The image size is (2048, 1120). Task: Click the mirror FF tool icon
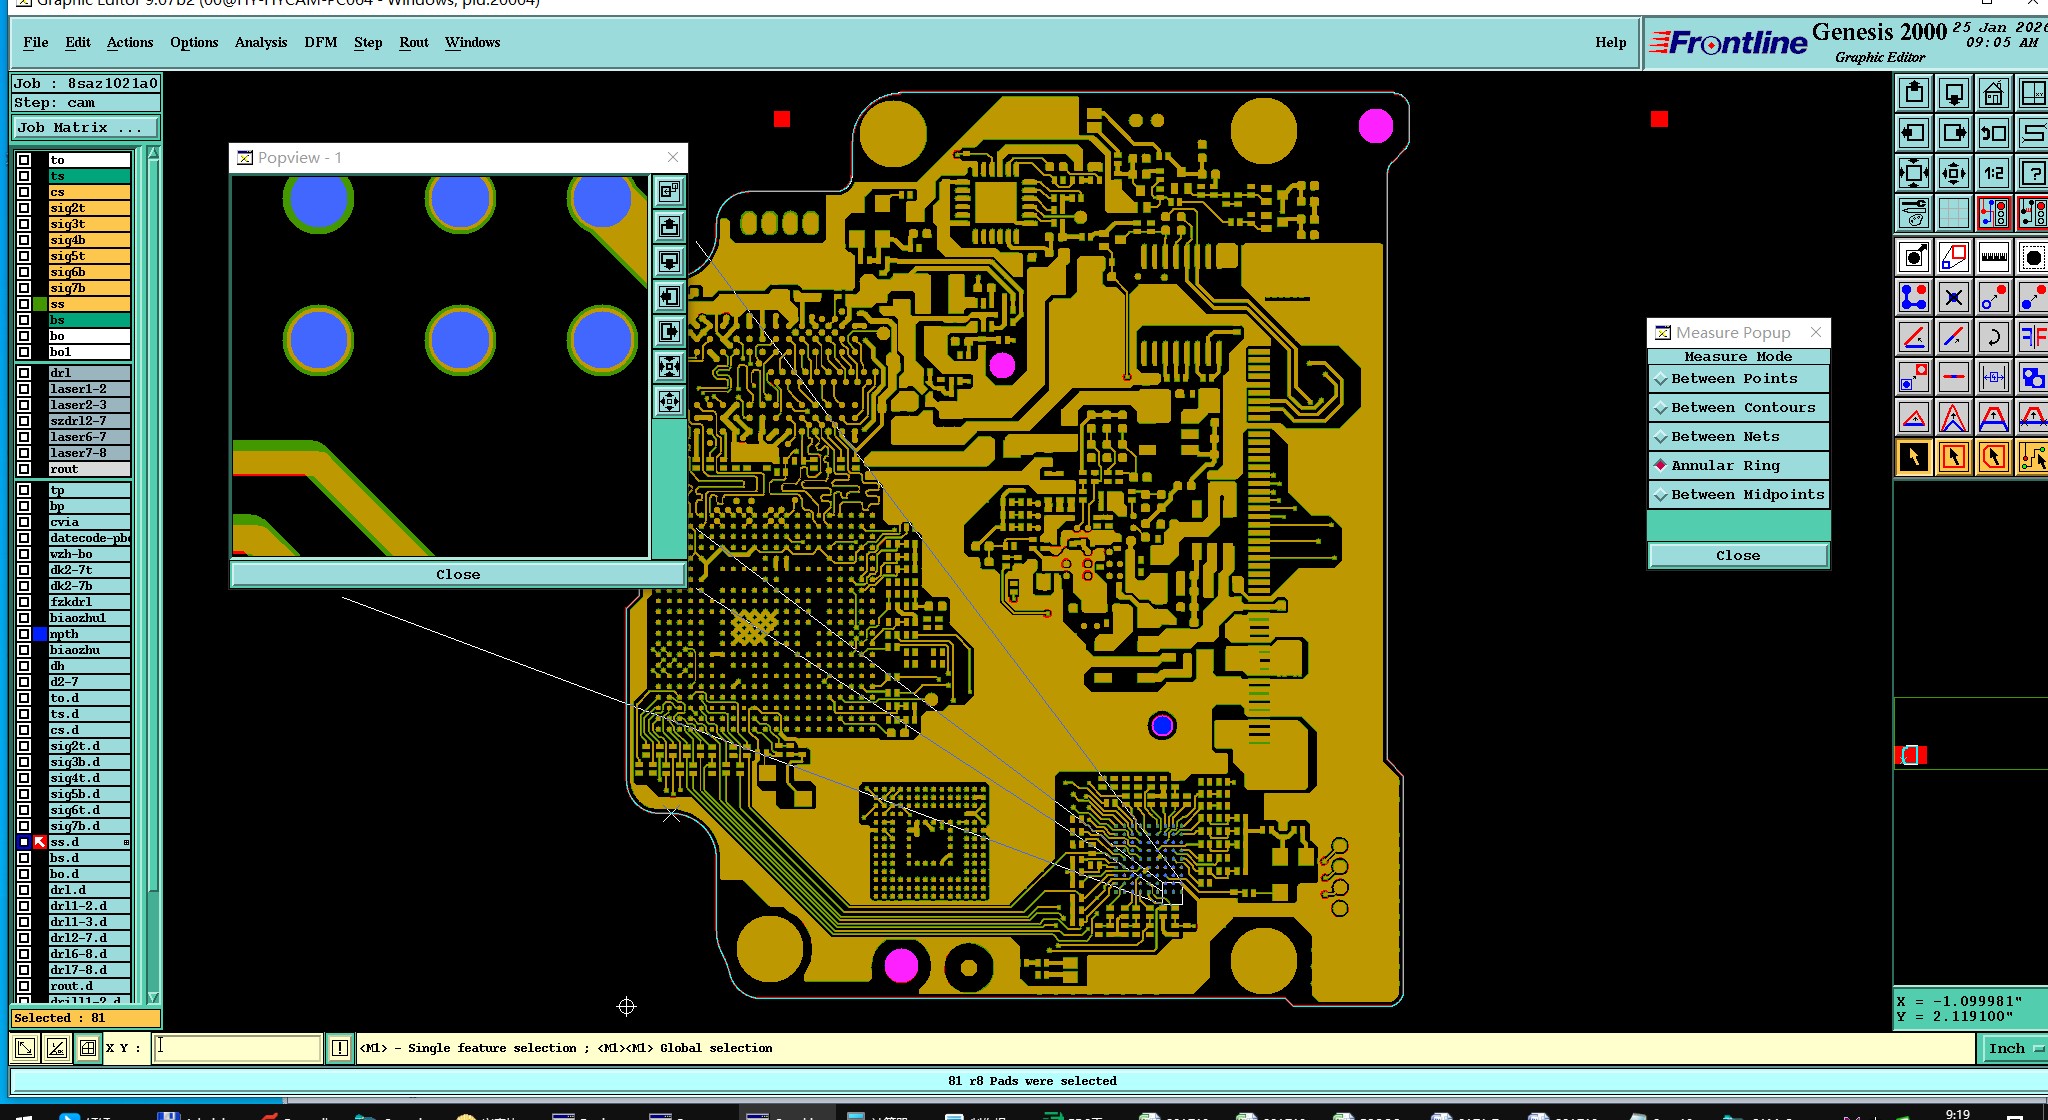tap(2032, 337)
